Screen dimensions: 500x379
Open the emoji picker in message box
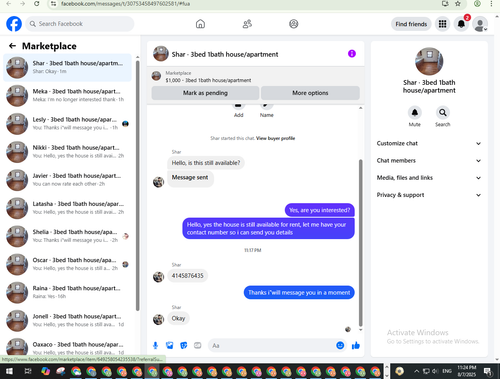click(x=340, y=345)
